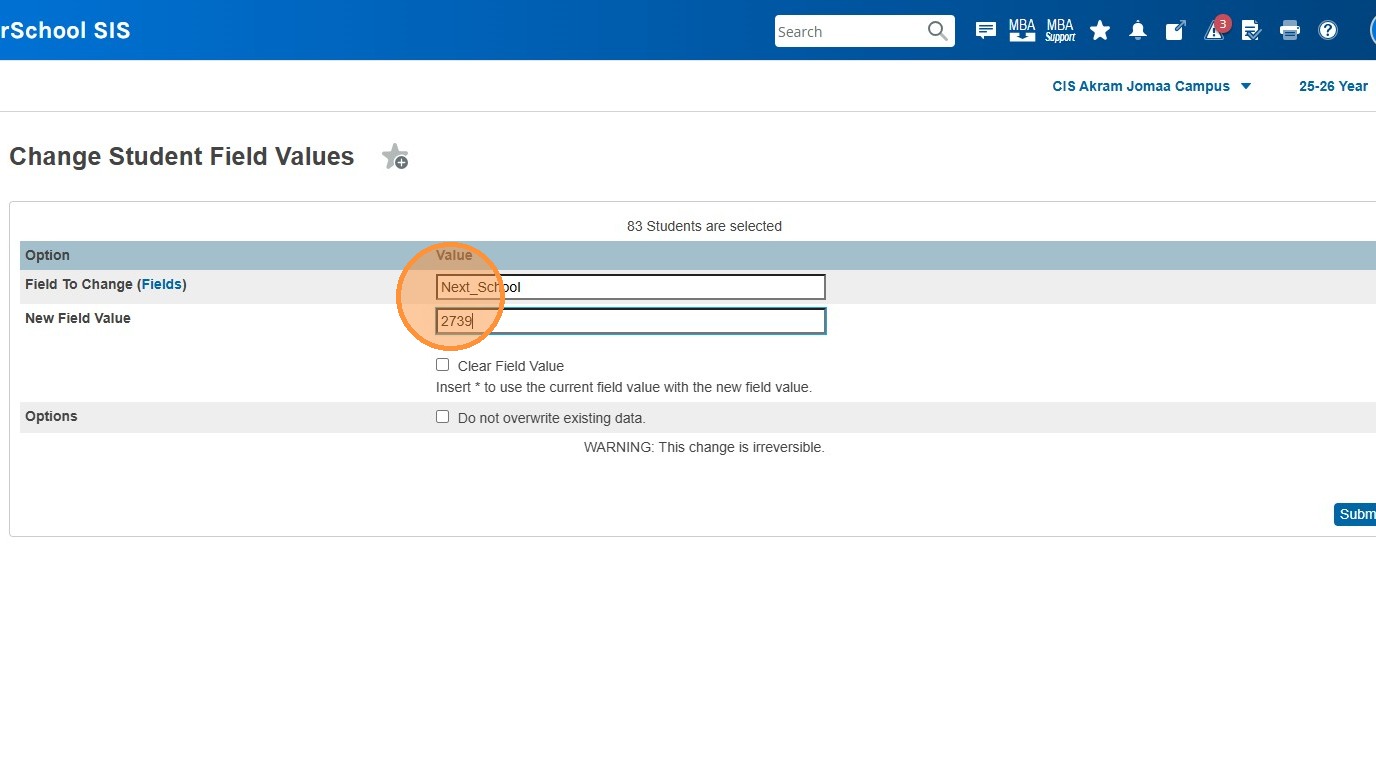Open the MBA Support icon
This screenshot has width=1376, height=769.
coord(1060,31)
